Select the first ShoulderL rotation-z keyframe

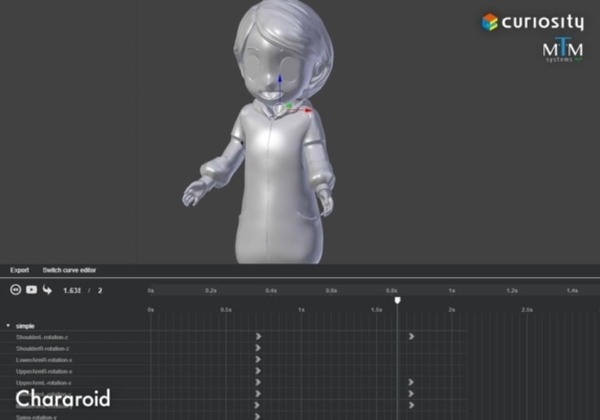point(258,337)
